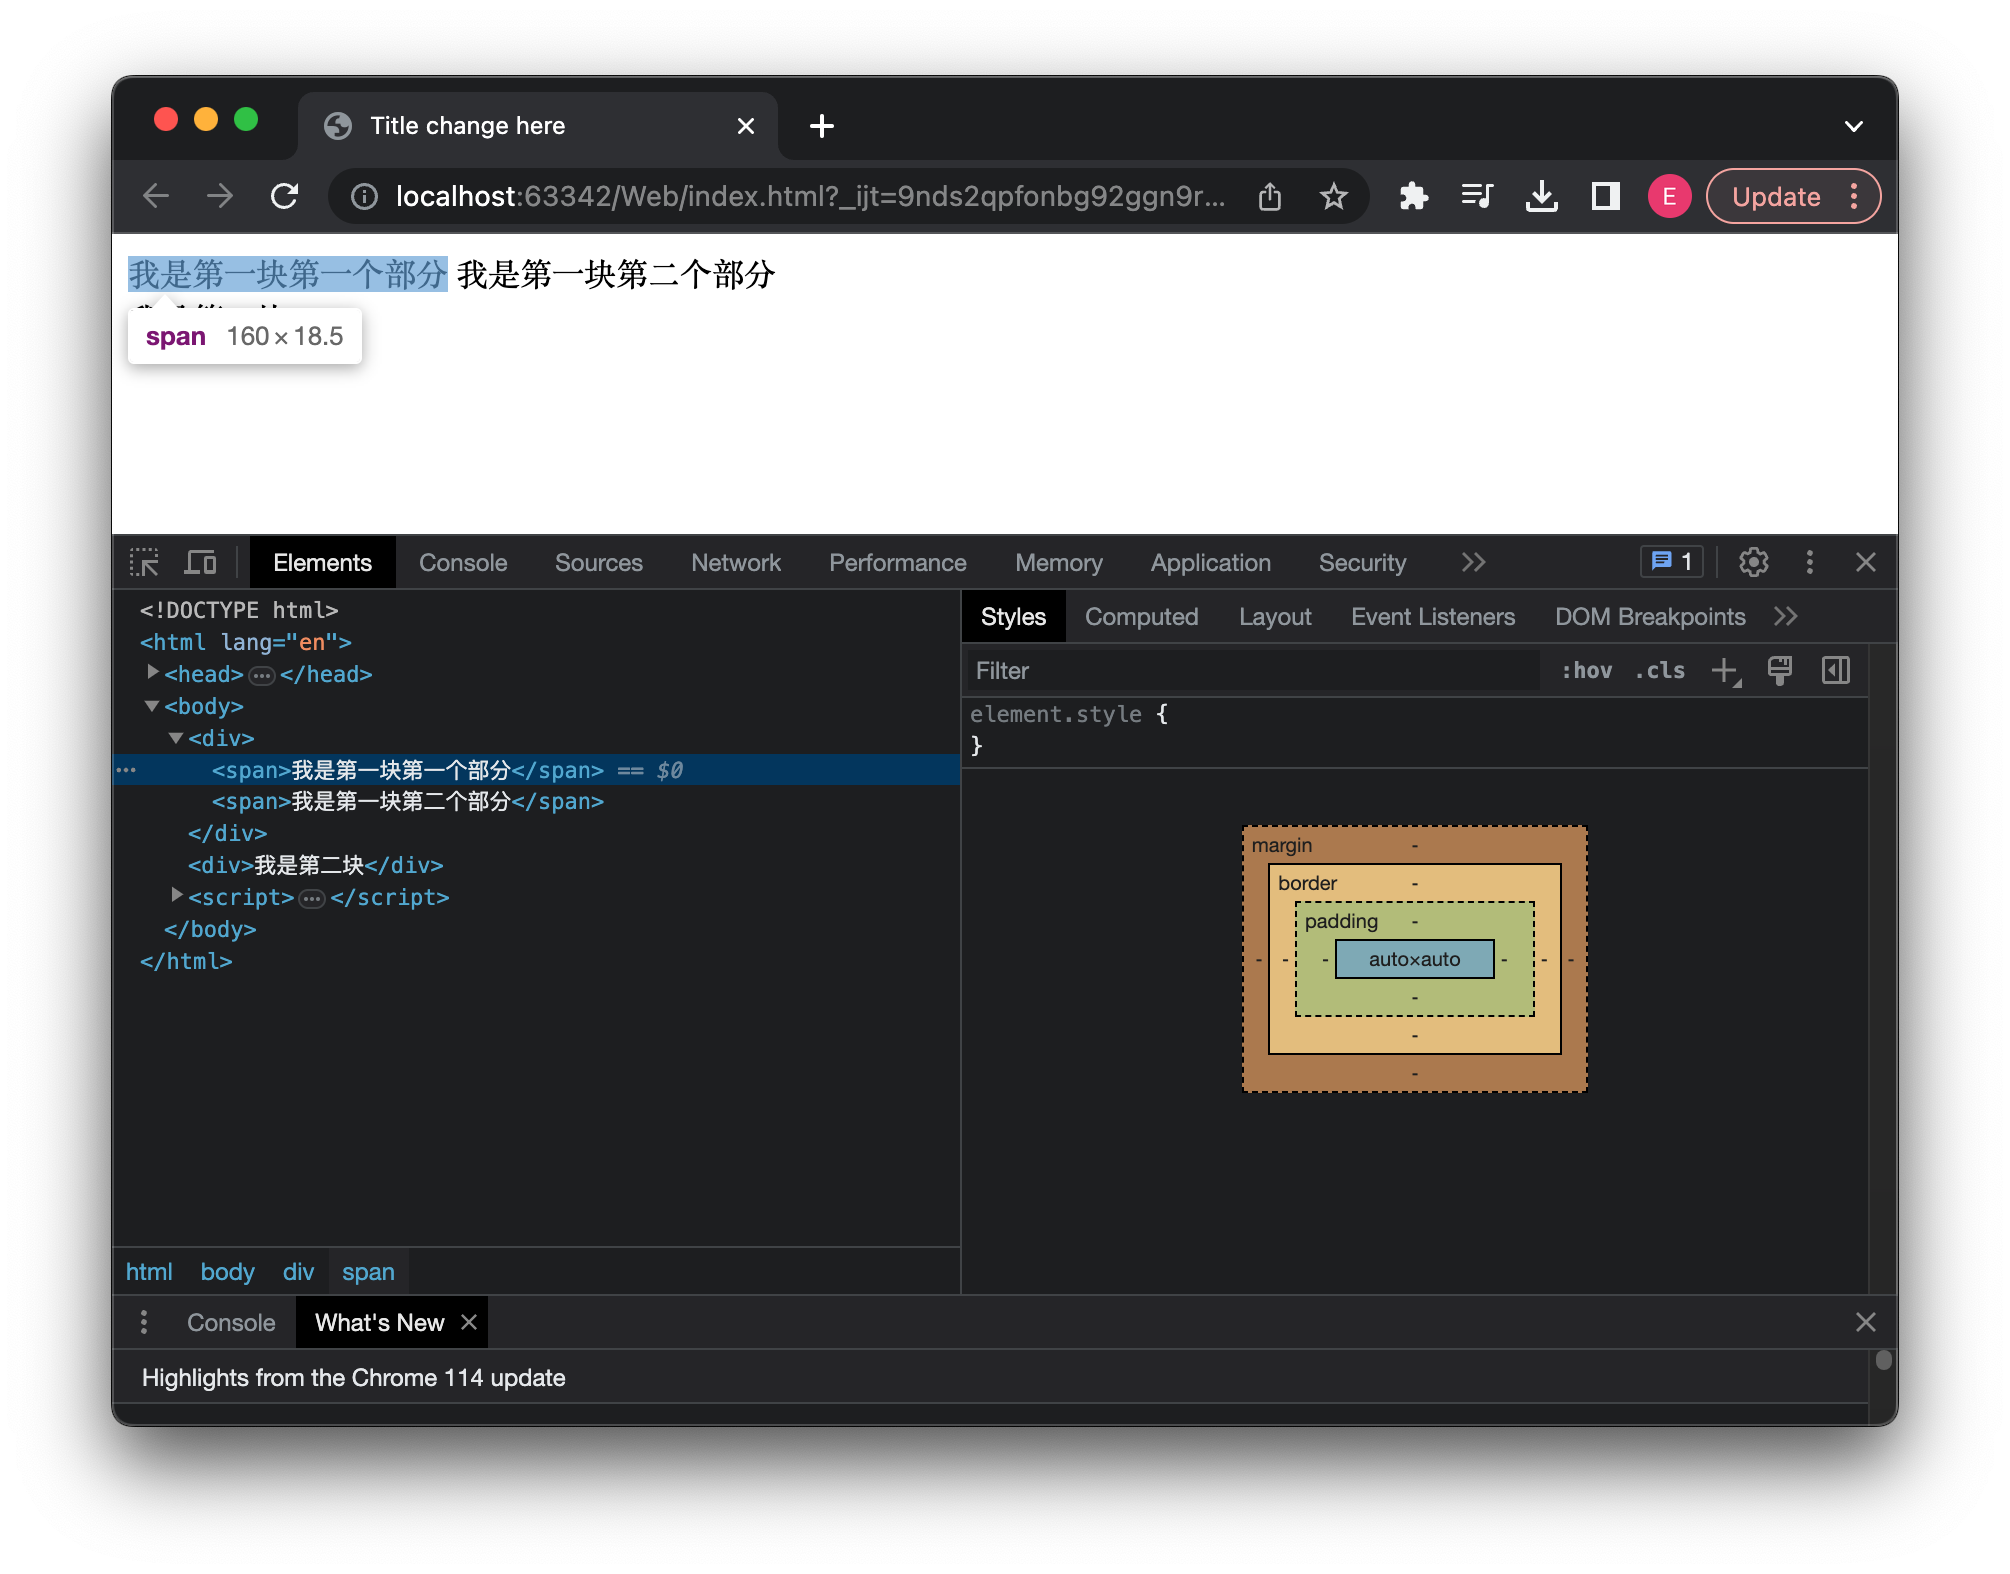Select the html lang="en" node
2010x1574 pixels.
coord(246,642)
